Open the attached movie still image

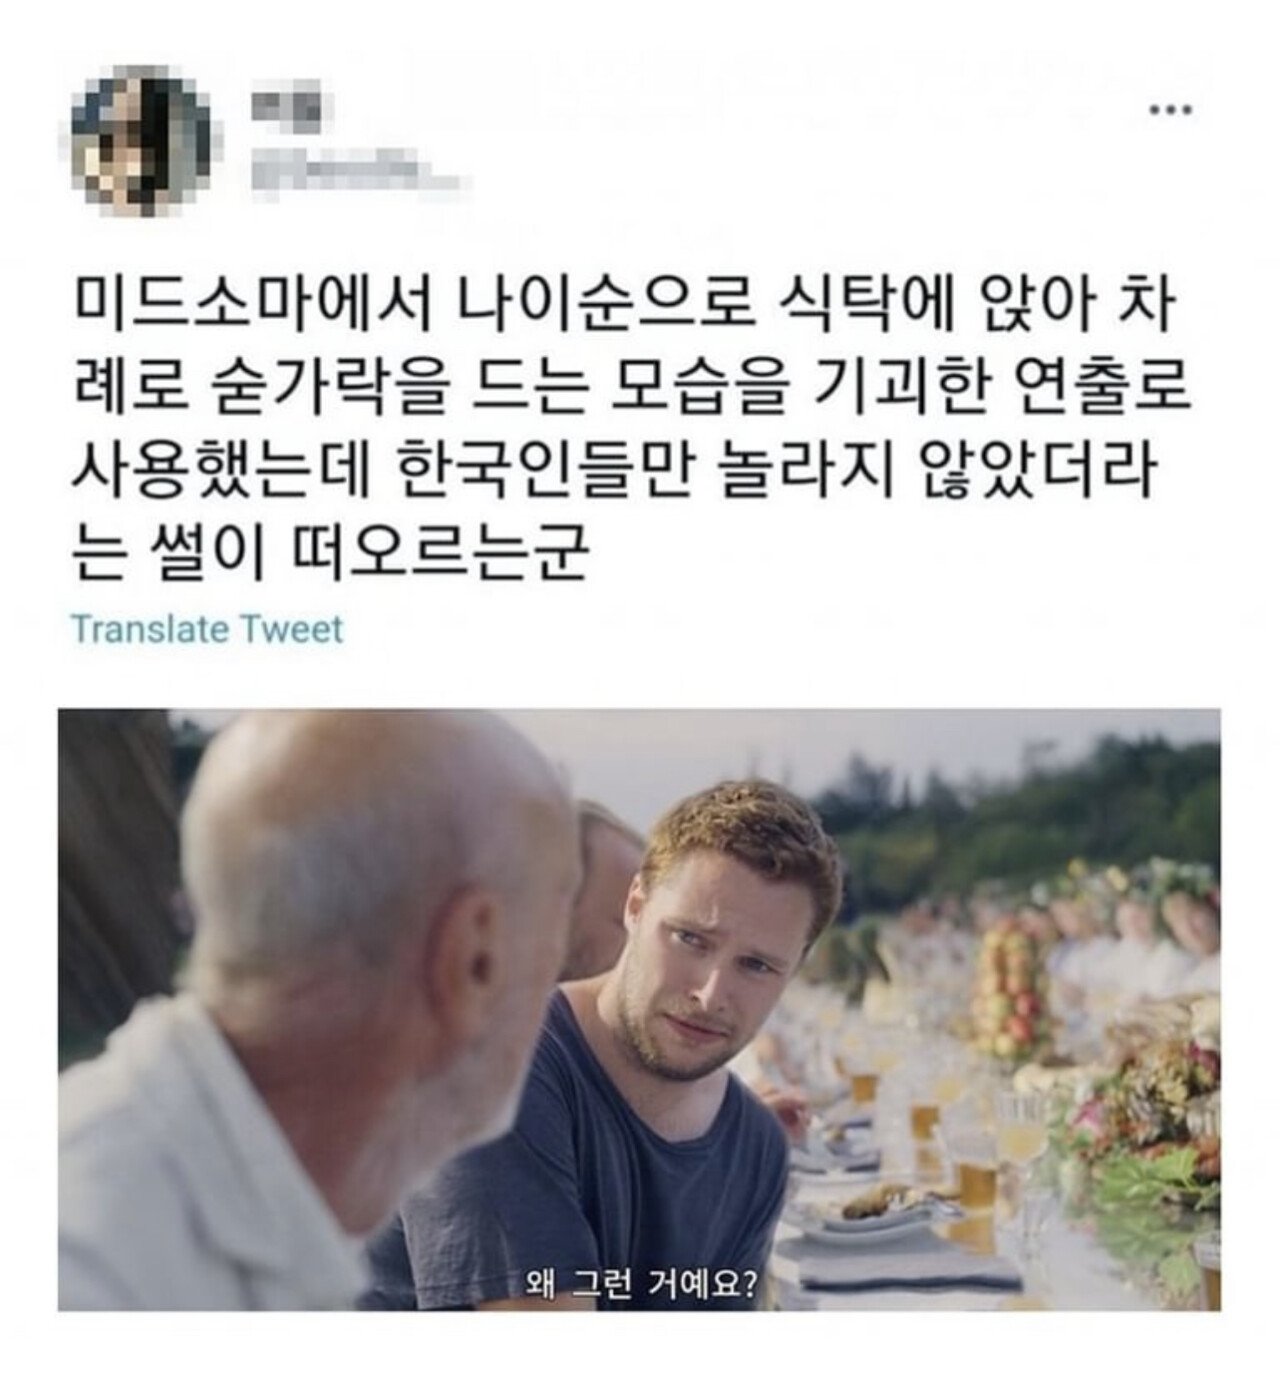639,1009
